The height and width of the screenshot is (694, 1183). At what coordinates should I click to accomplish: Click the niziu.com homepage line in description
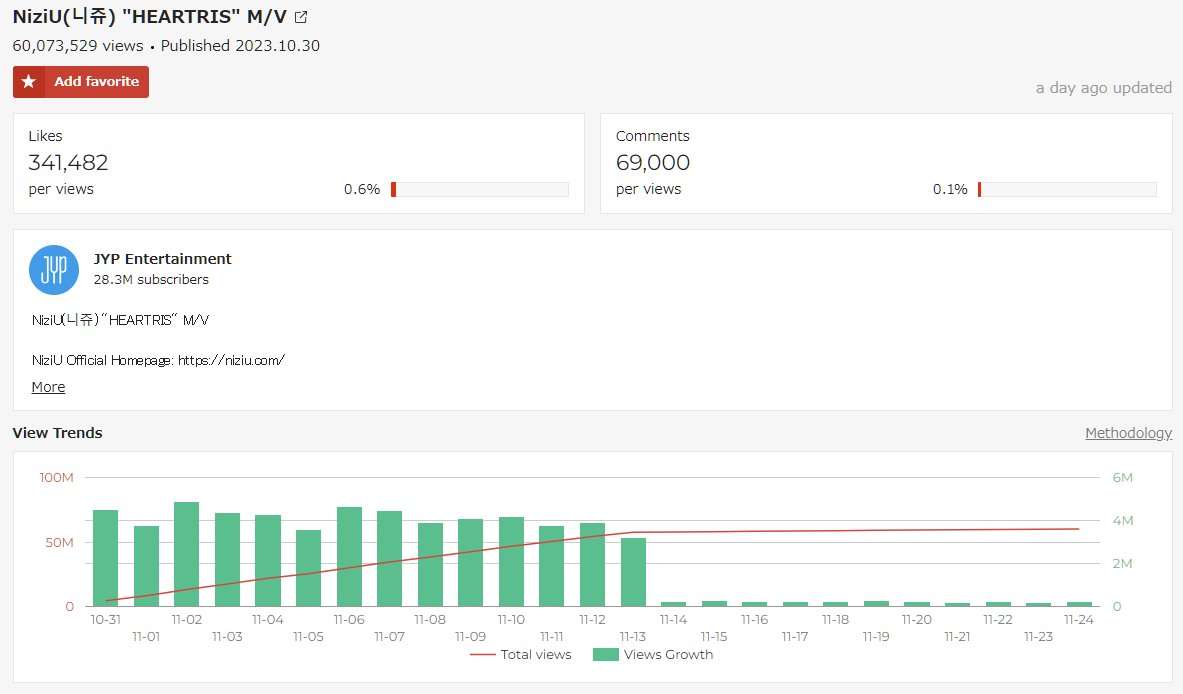(158, 360)
